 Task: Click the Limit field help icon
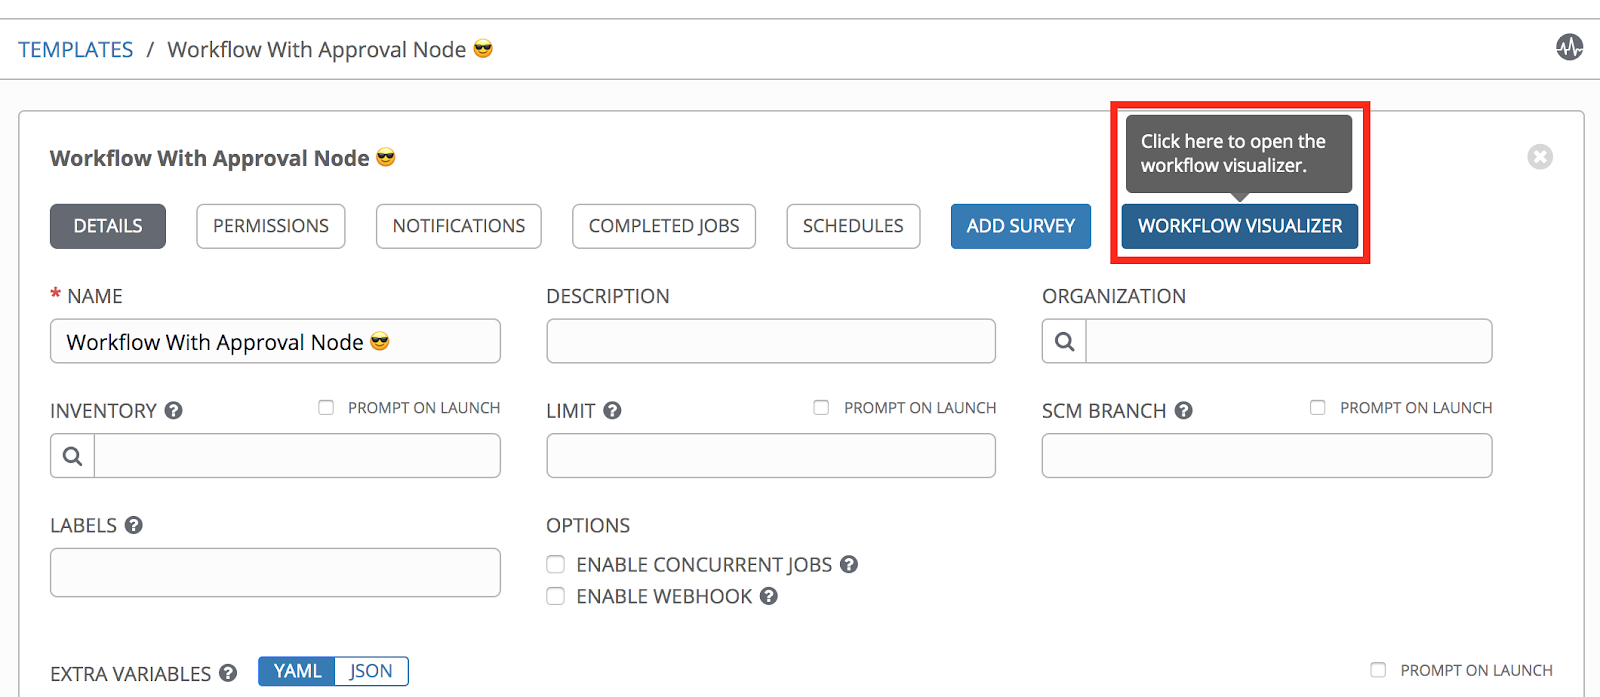coord(613,410)
